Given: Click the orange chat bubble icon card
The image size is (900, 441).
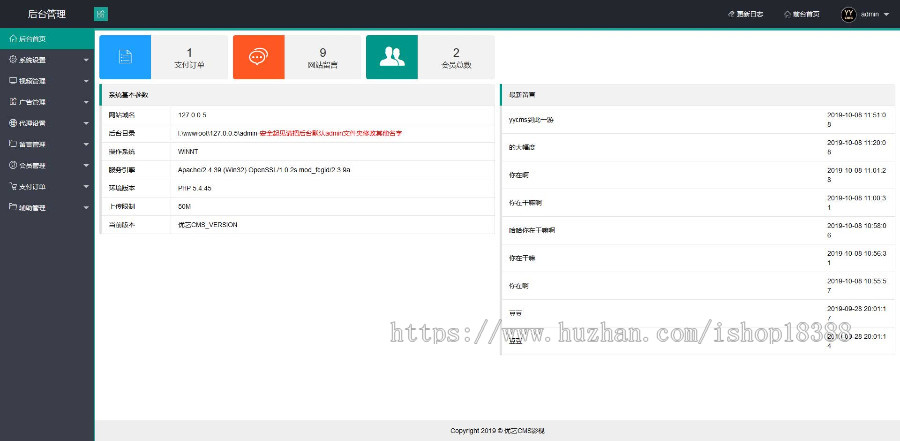Looking at the screenshot, I should pos(258,57).
